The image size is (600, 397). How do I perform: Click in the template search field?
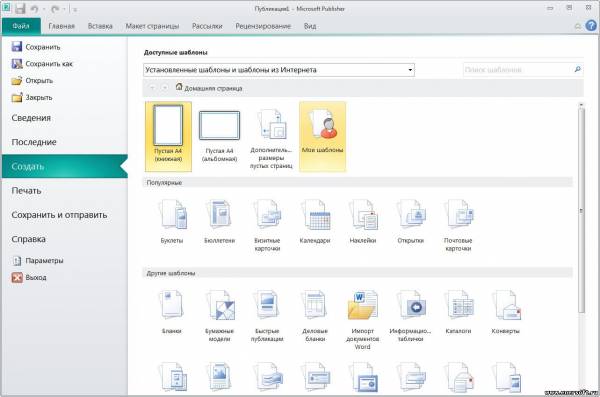[517, 70]
